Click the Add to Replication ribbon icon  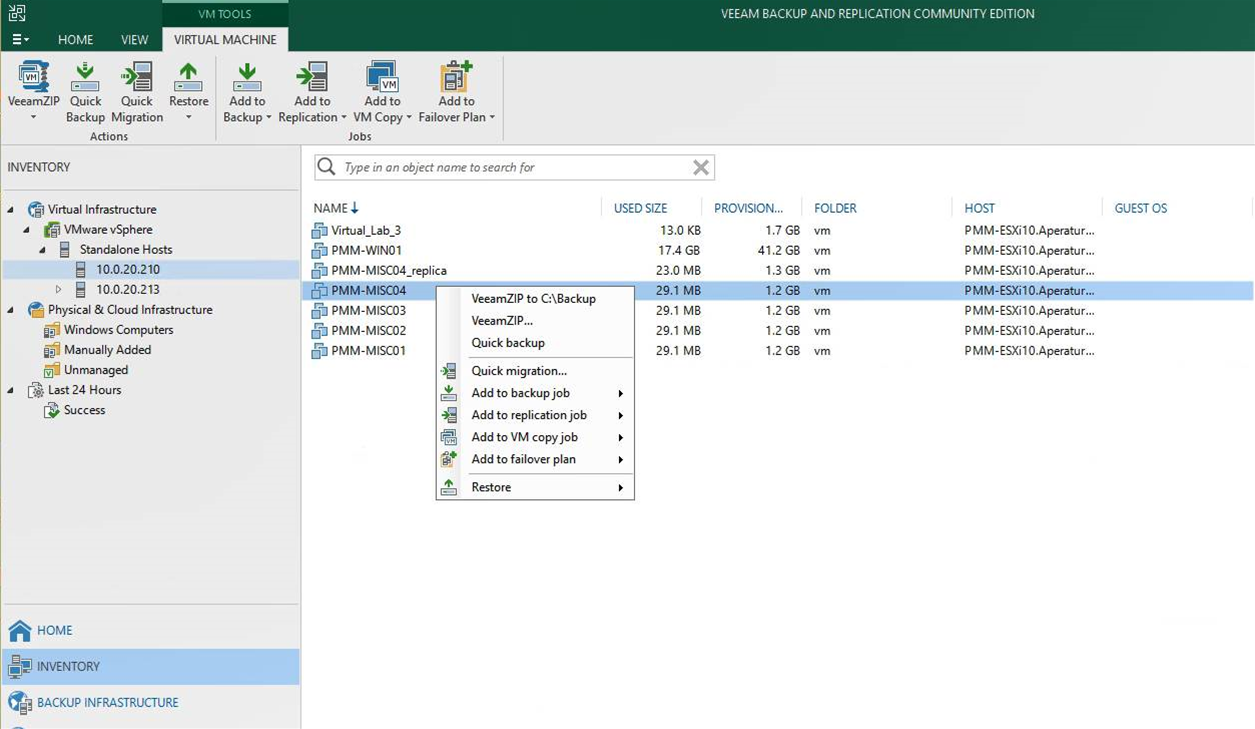click(312, 77)
